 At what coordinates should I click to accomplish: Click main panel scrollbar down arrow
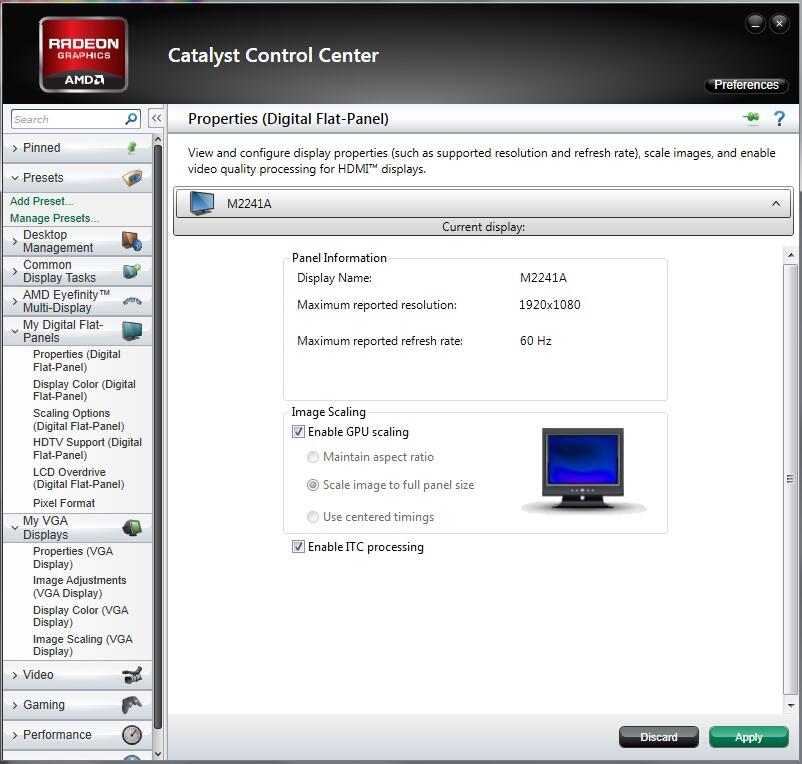[x=791, y=706]
